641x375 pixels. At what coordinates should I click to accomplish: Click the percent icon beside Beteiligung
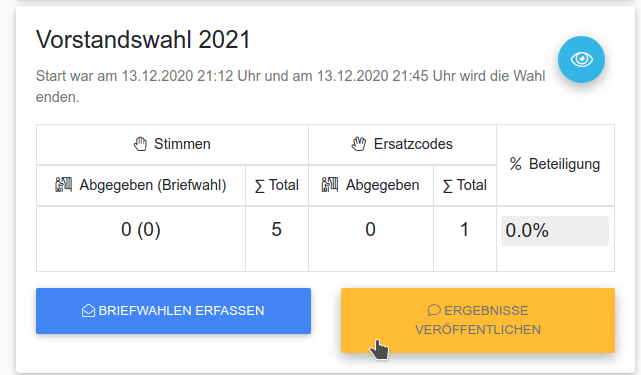[x=515, y=164]
